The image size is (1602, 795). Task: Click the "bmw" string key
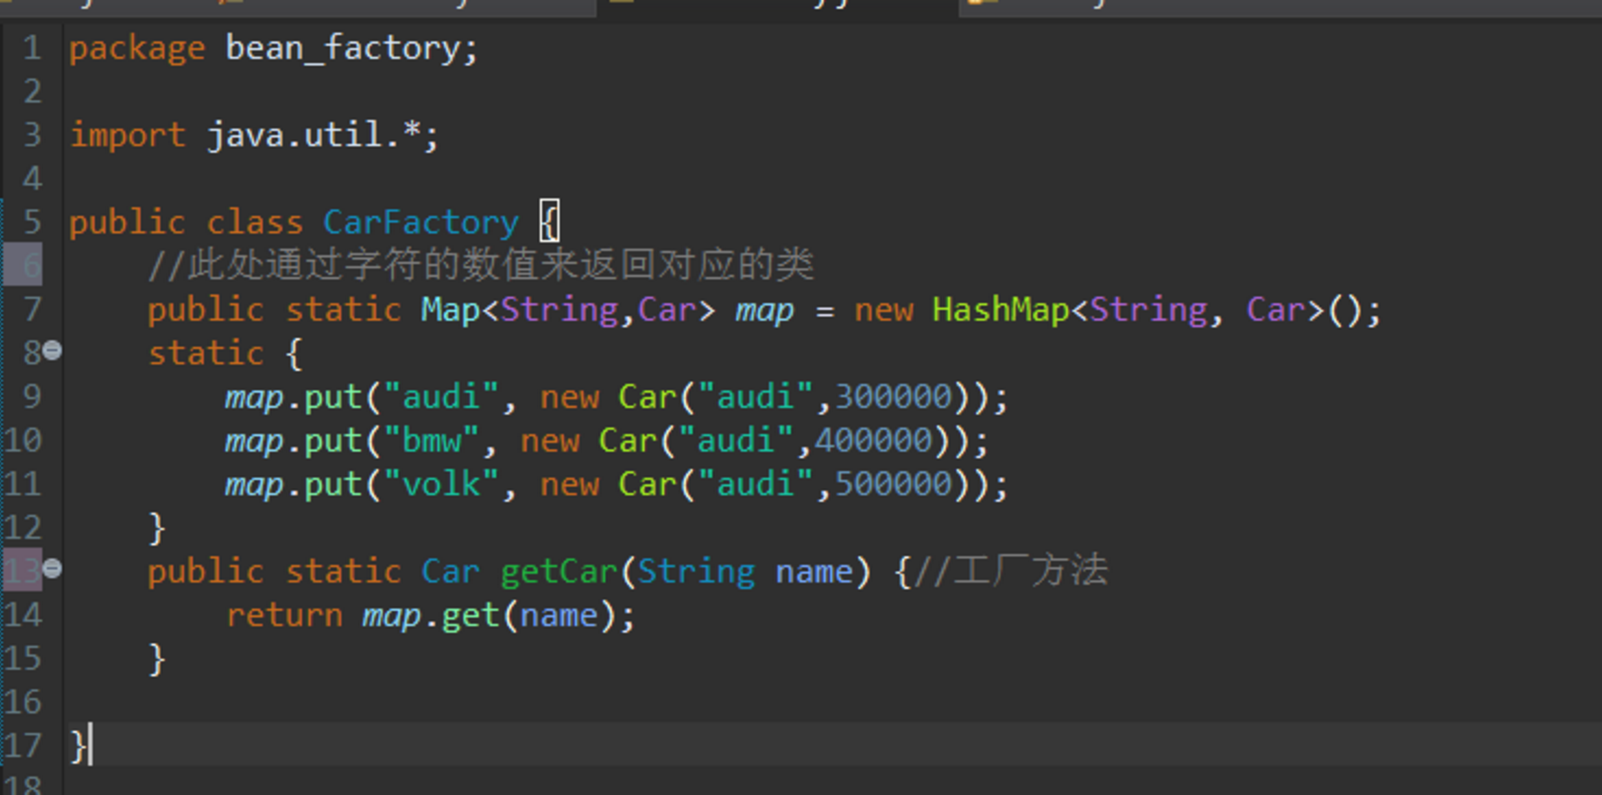click(x=431, y=441)
